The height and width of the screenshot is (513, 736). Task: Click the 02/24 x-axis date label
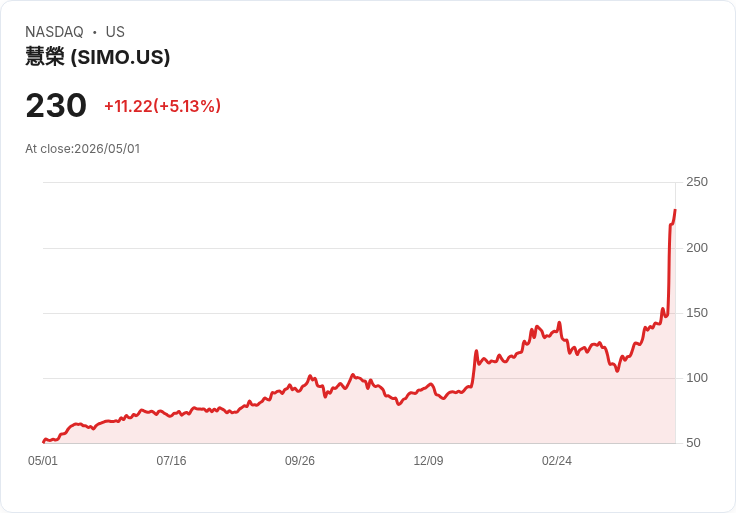(x=557, y=461)
